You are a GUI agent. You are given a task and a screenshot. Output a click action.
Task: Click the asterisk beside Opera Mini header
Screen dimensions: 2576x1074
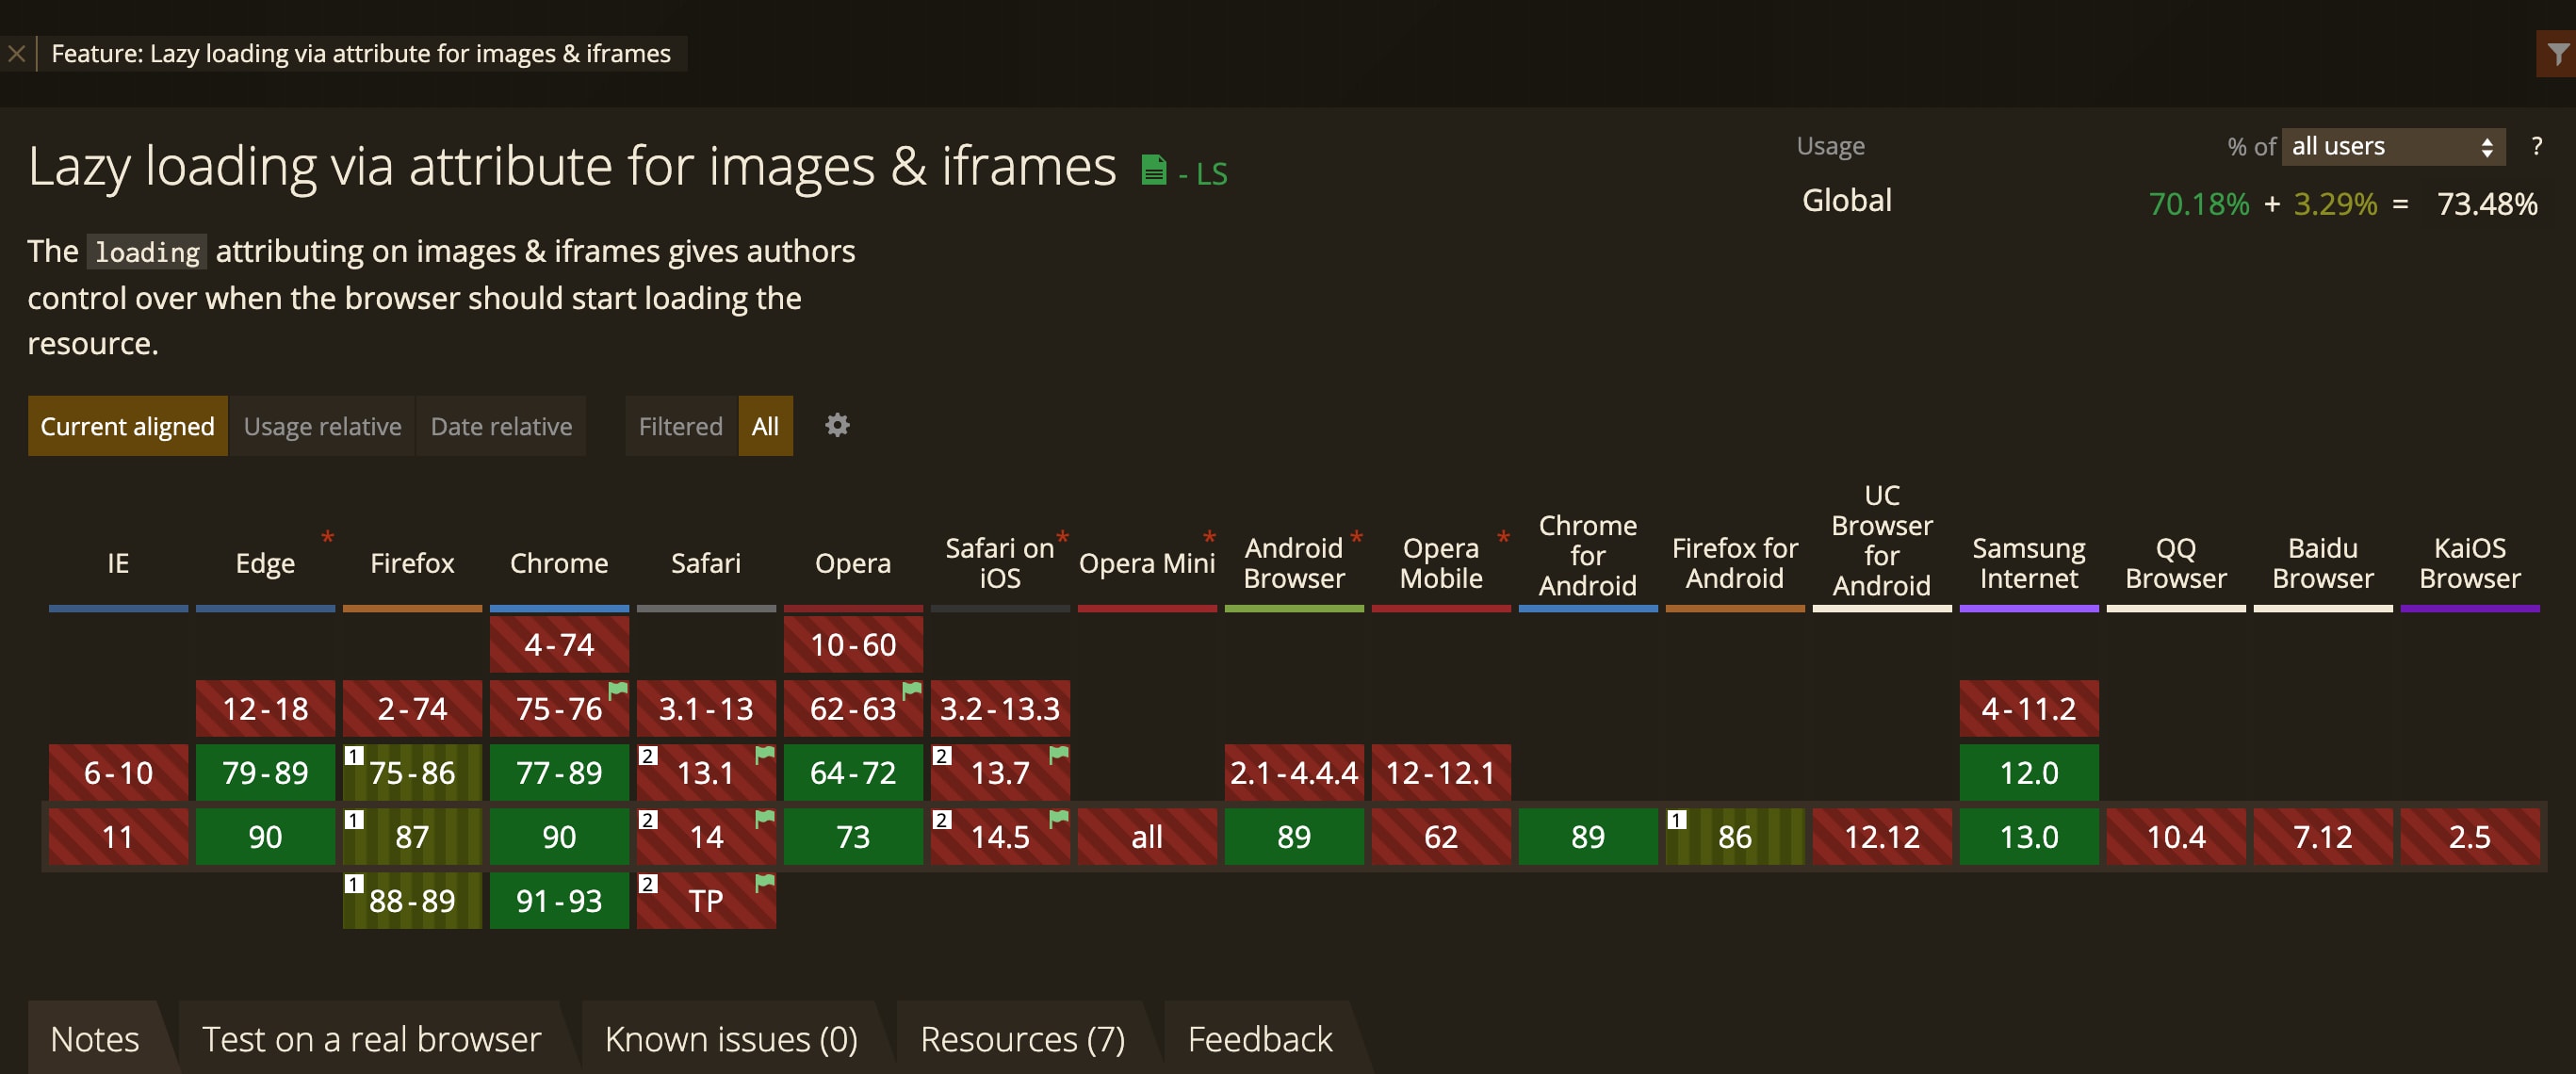[1208, 537]
